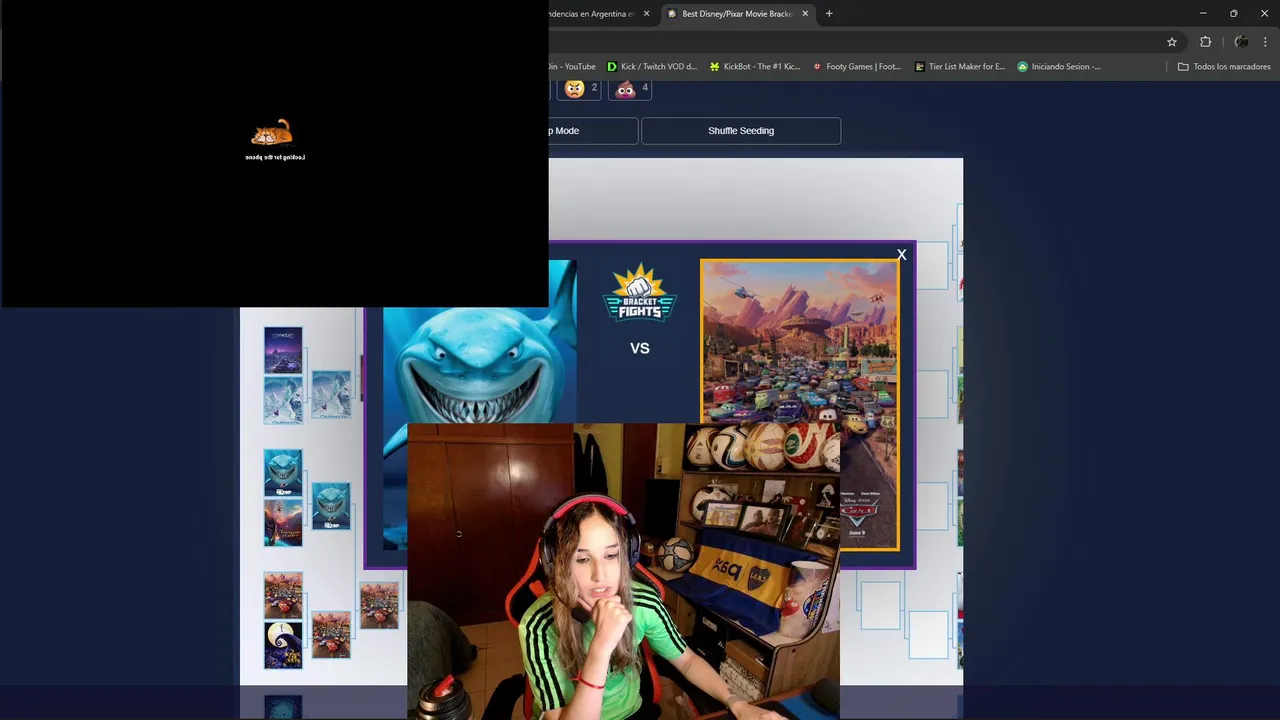Open the Chrome three-dot menu
The height and width of the screenshot is (720, 1280).
coord(1265,42)
